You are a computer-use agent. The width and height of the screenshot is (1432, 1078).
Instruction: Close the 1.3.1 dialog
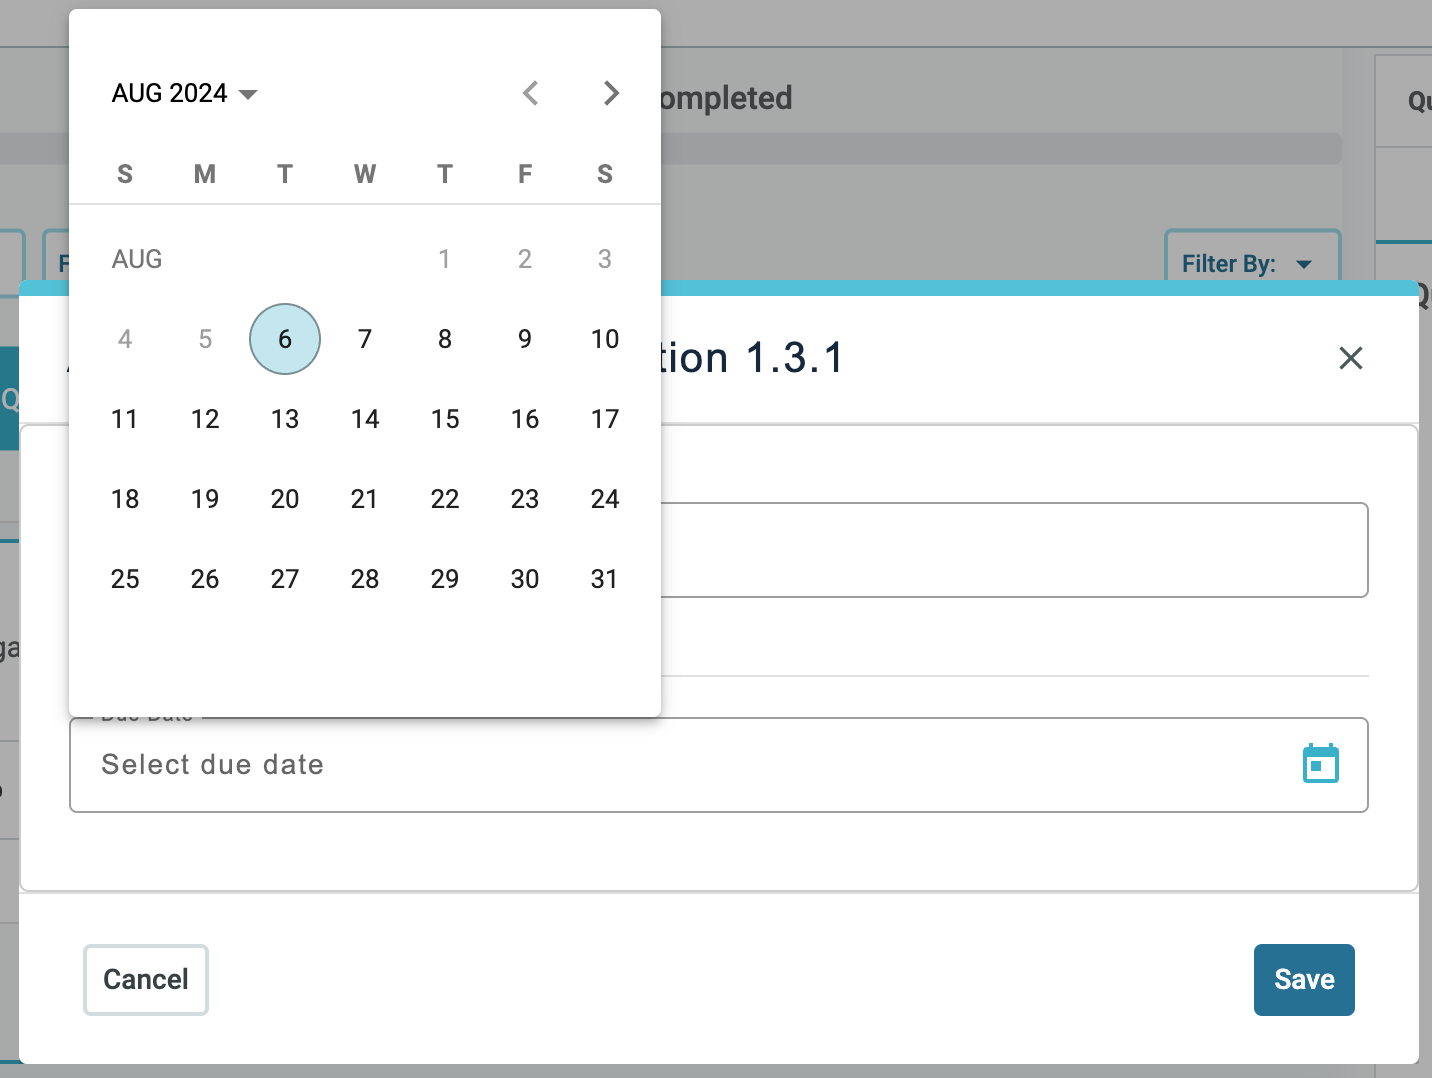coord(1351,358)
